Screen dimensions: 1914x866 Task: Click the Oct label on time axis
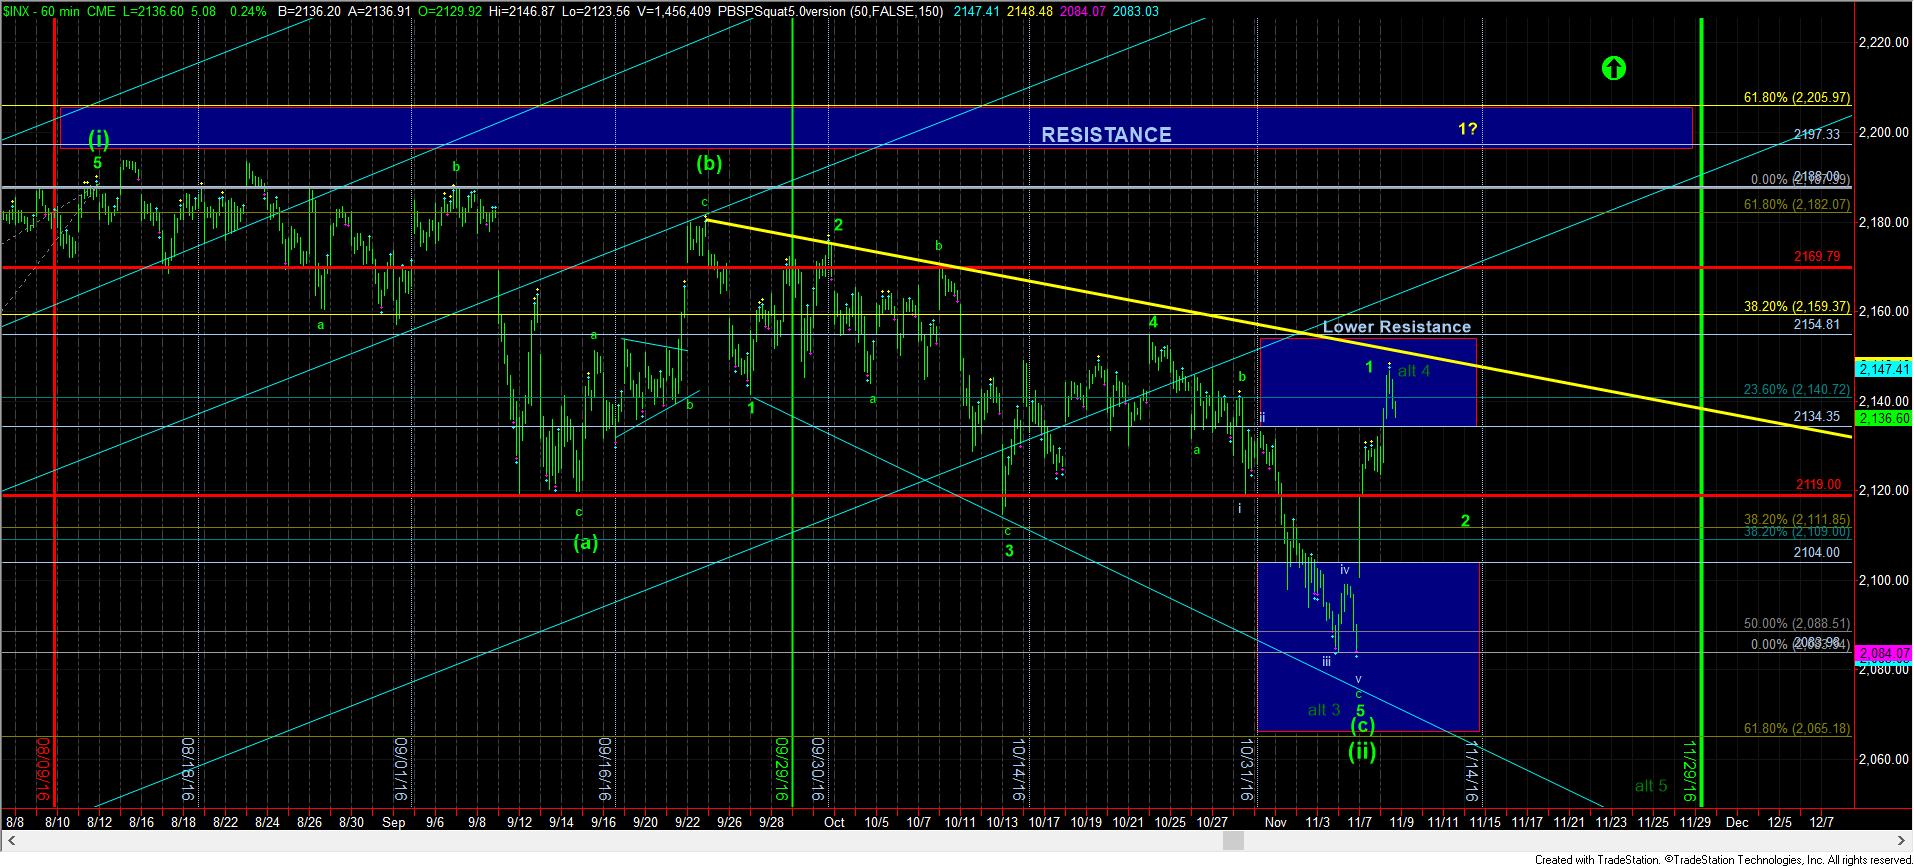click(x=834, y=822)
